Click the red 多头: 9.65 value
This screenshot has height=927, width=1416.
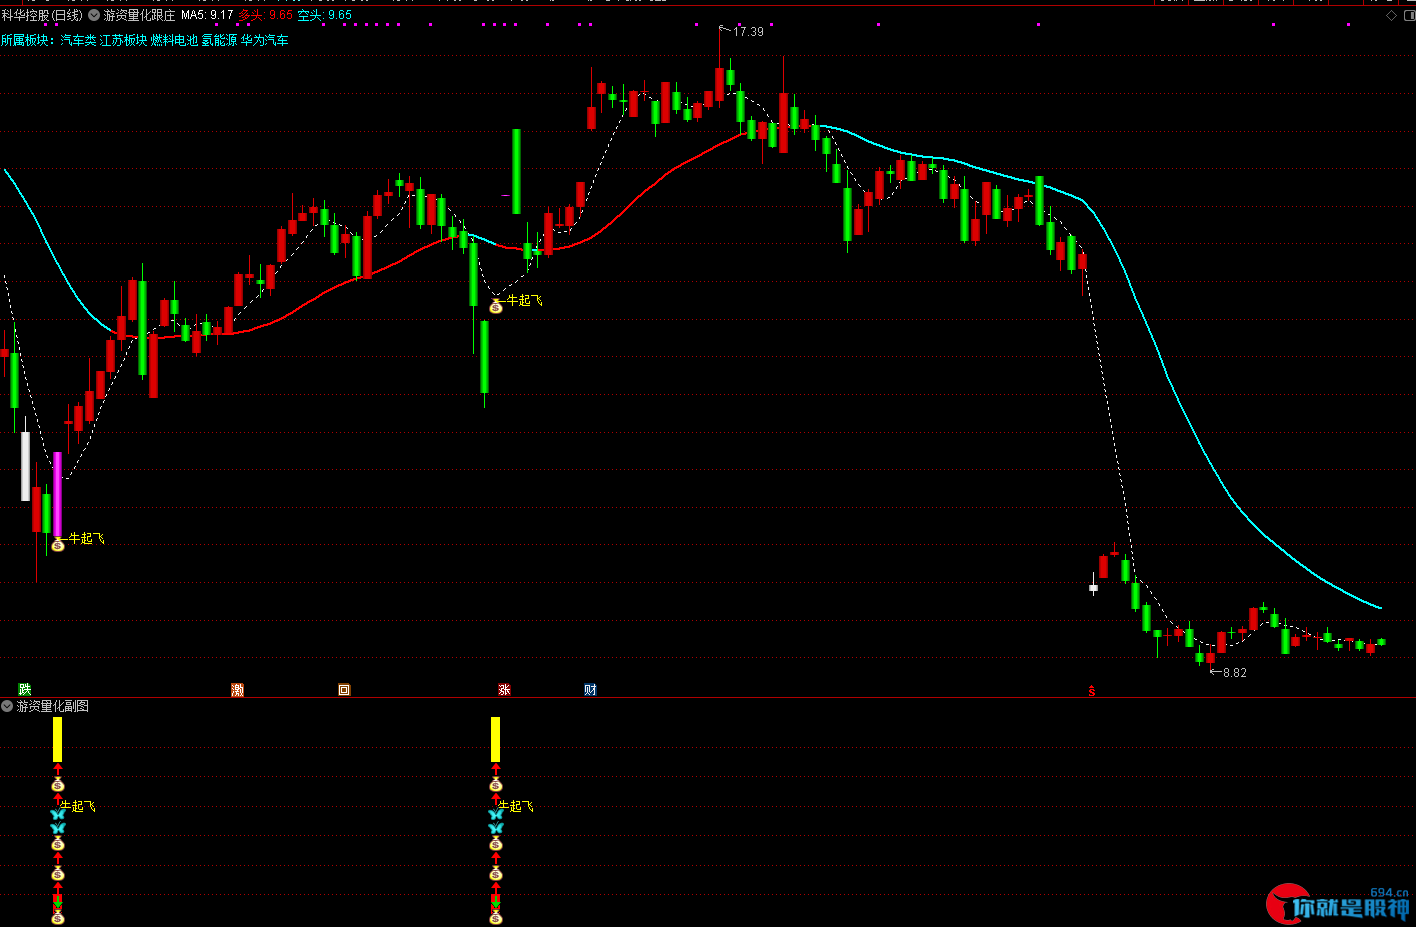point(265,15)
